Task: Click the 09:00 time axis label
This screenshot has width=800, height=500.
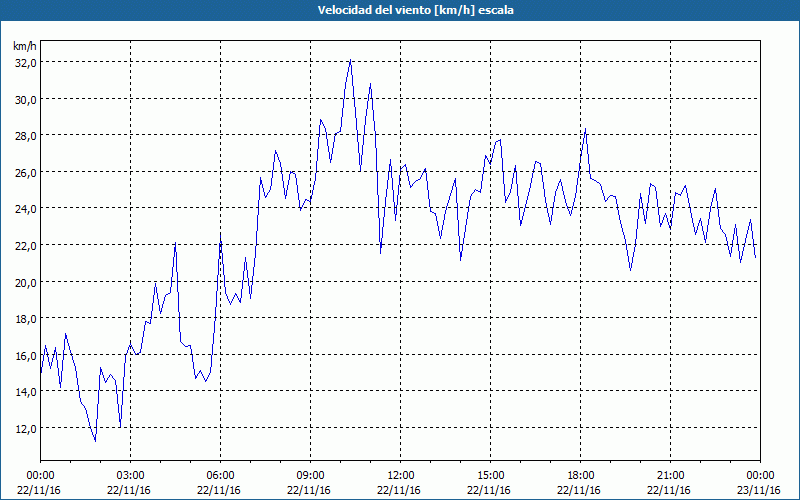Action: 310,476
